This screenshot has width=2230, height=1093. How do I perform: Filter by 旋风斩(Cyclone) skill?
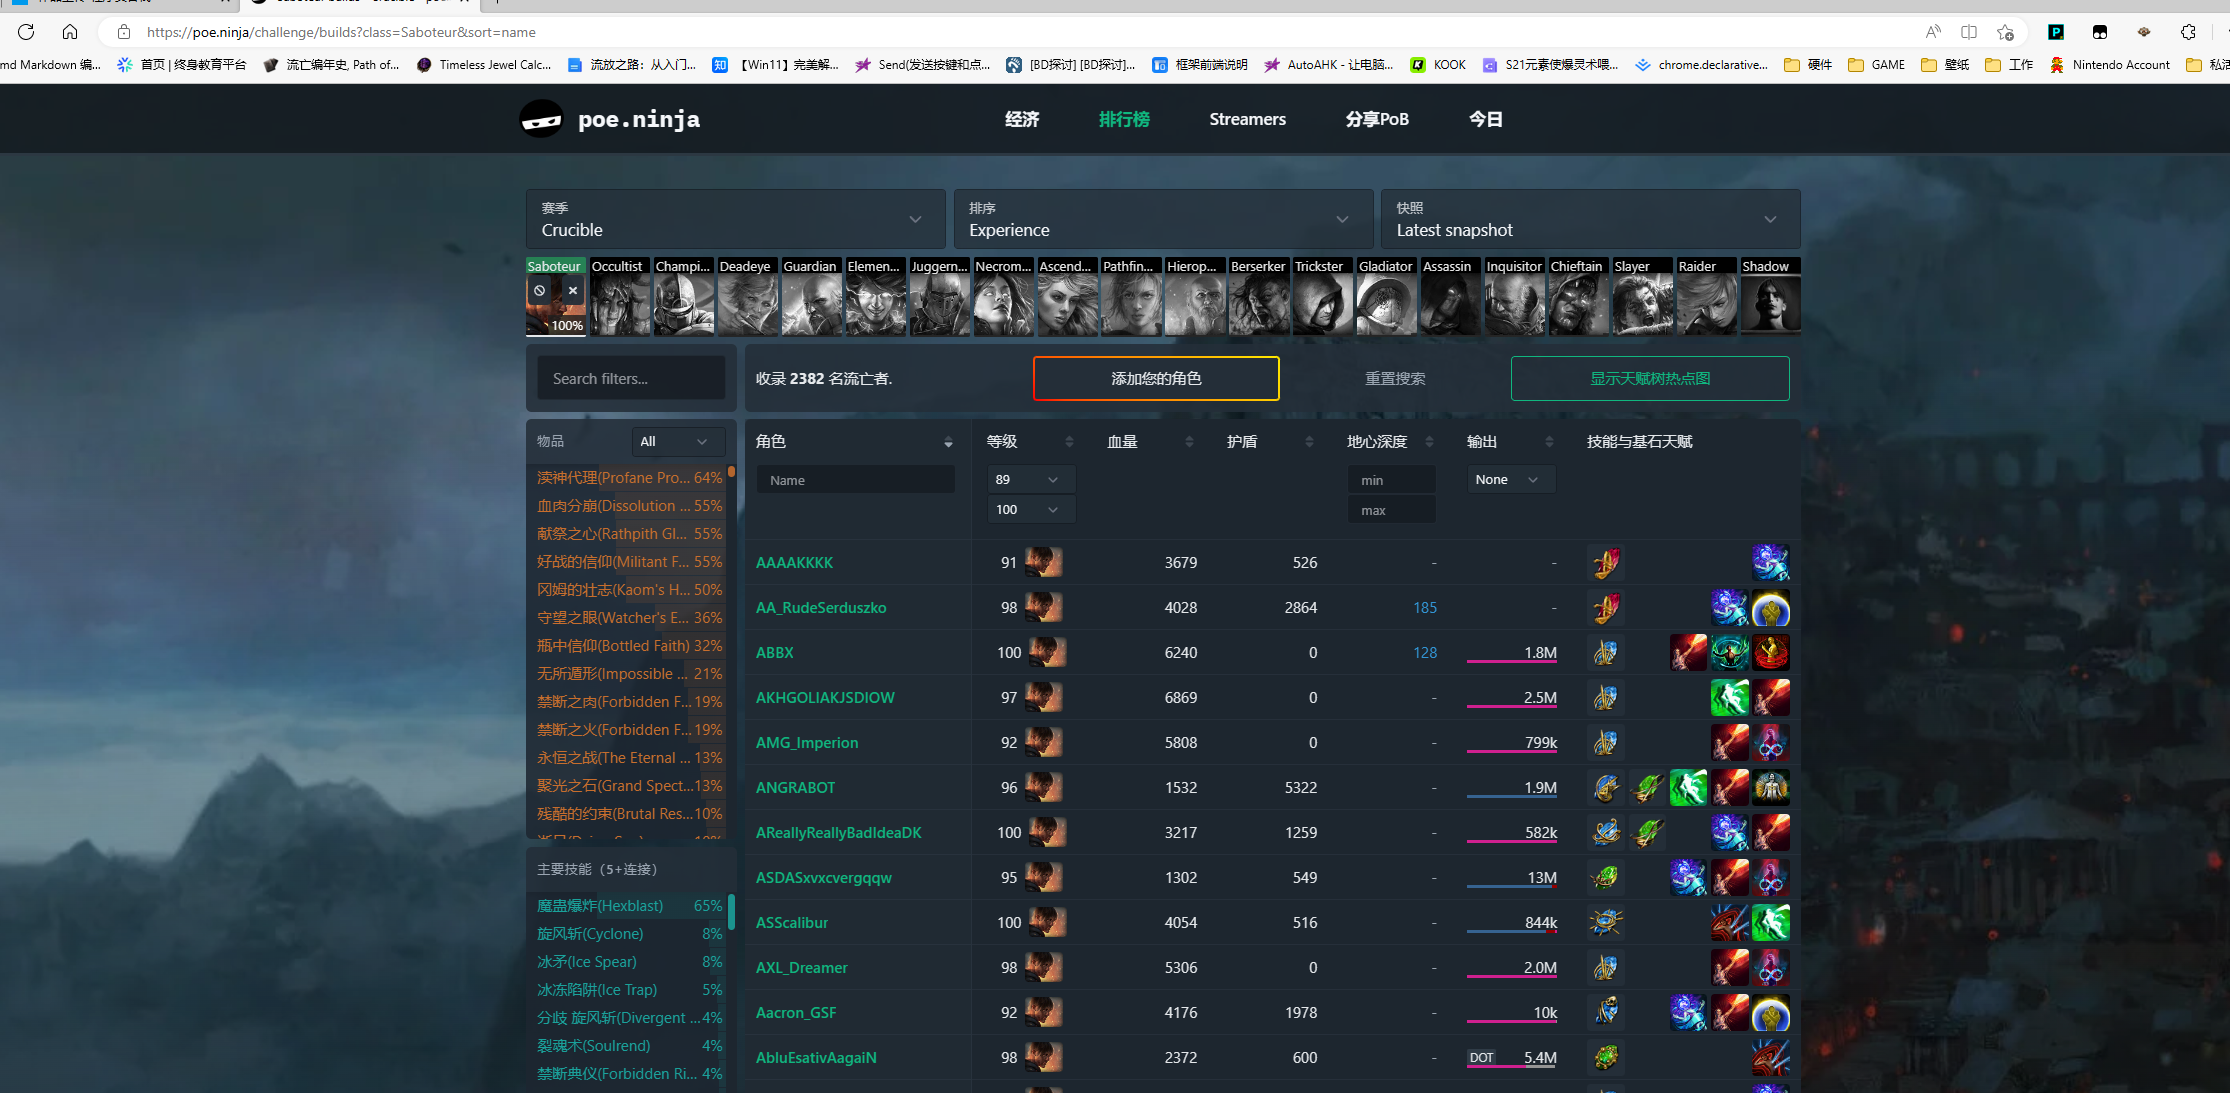(629, 933)
